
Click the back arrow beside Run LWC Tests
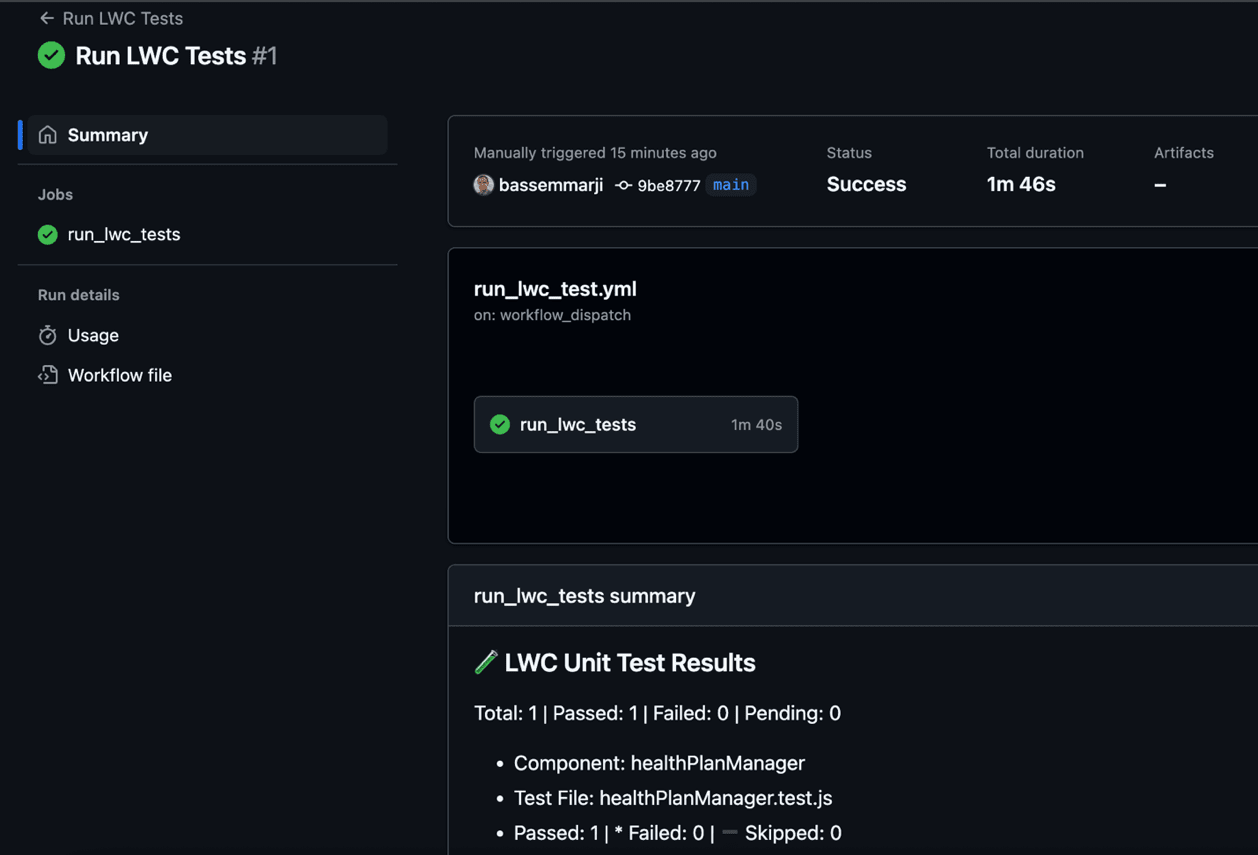(x=46, y=18)
